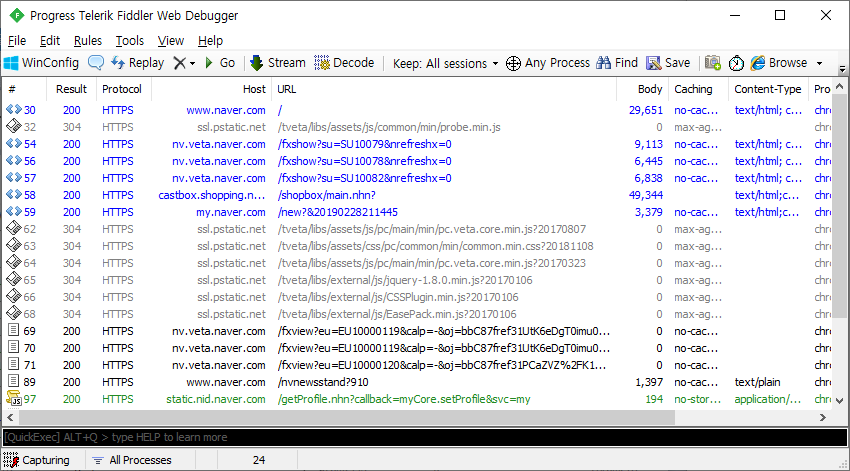Save the captured sessions
Image resolution: width=850 pixels, height=471 pixels.
(x=668, y=63)
